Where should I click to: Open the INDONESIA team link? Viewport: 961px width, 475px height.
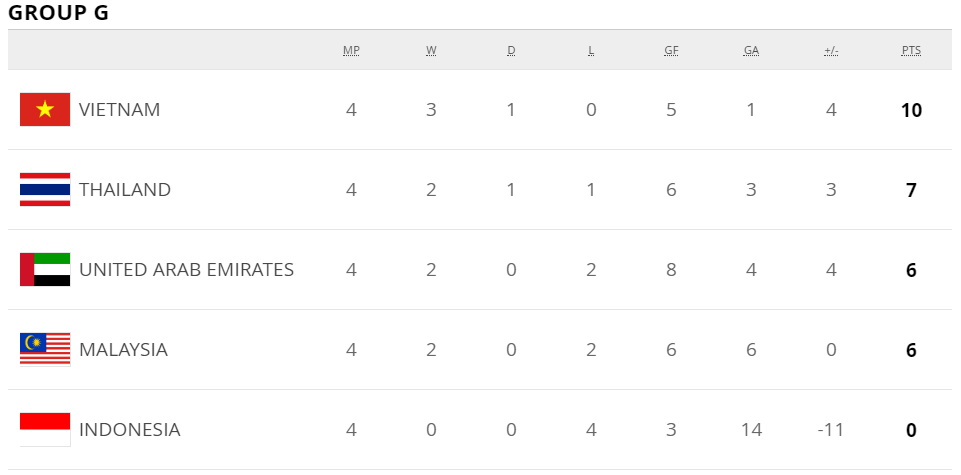(130, 430)
